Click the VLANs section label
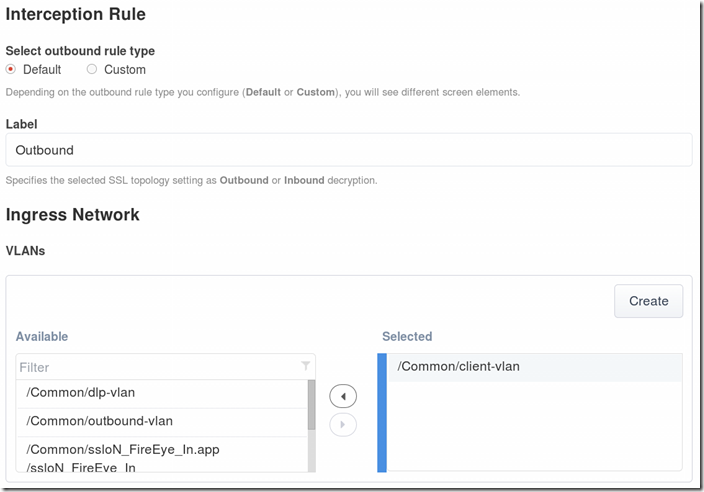 coord(27,249)
